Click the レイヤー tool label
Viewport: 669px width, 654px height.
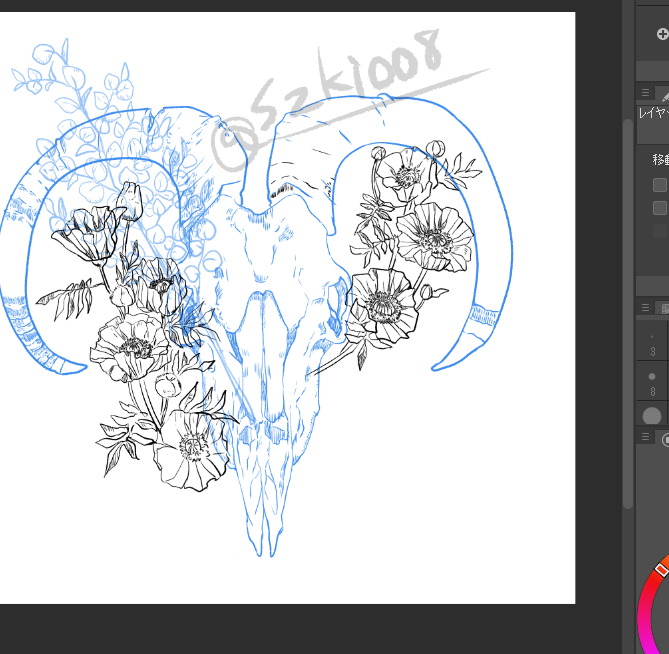point(653,113)
